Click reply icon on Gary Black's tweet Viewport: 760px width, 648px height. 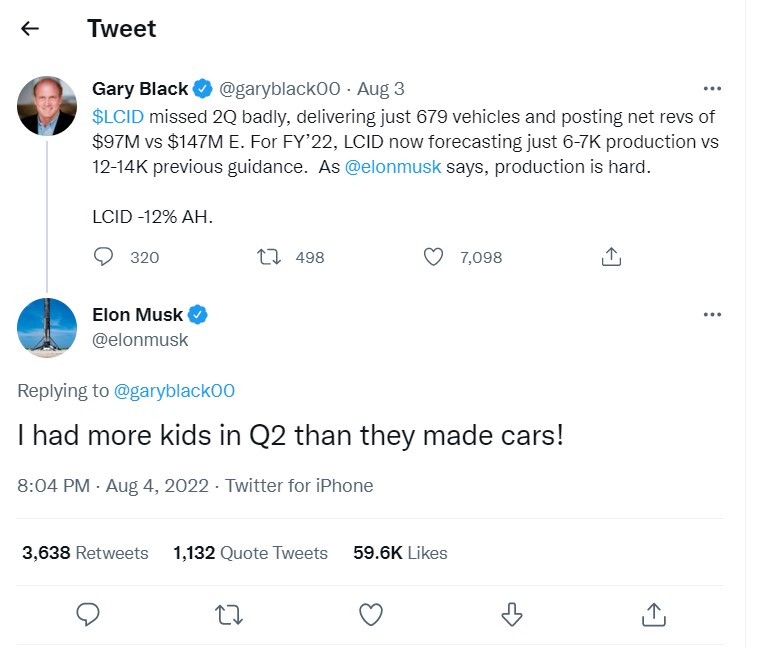[104, 257]
